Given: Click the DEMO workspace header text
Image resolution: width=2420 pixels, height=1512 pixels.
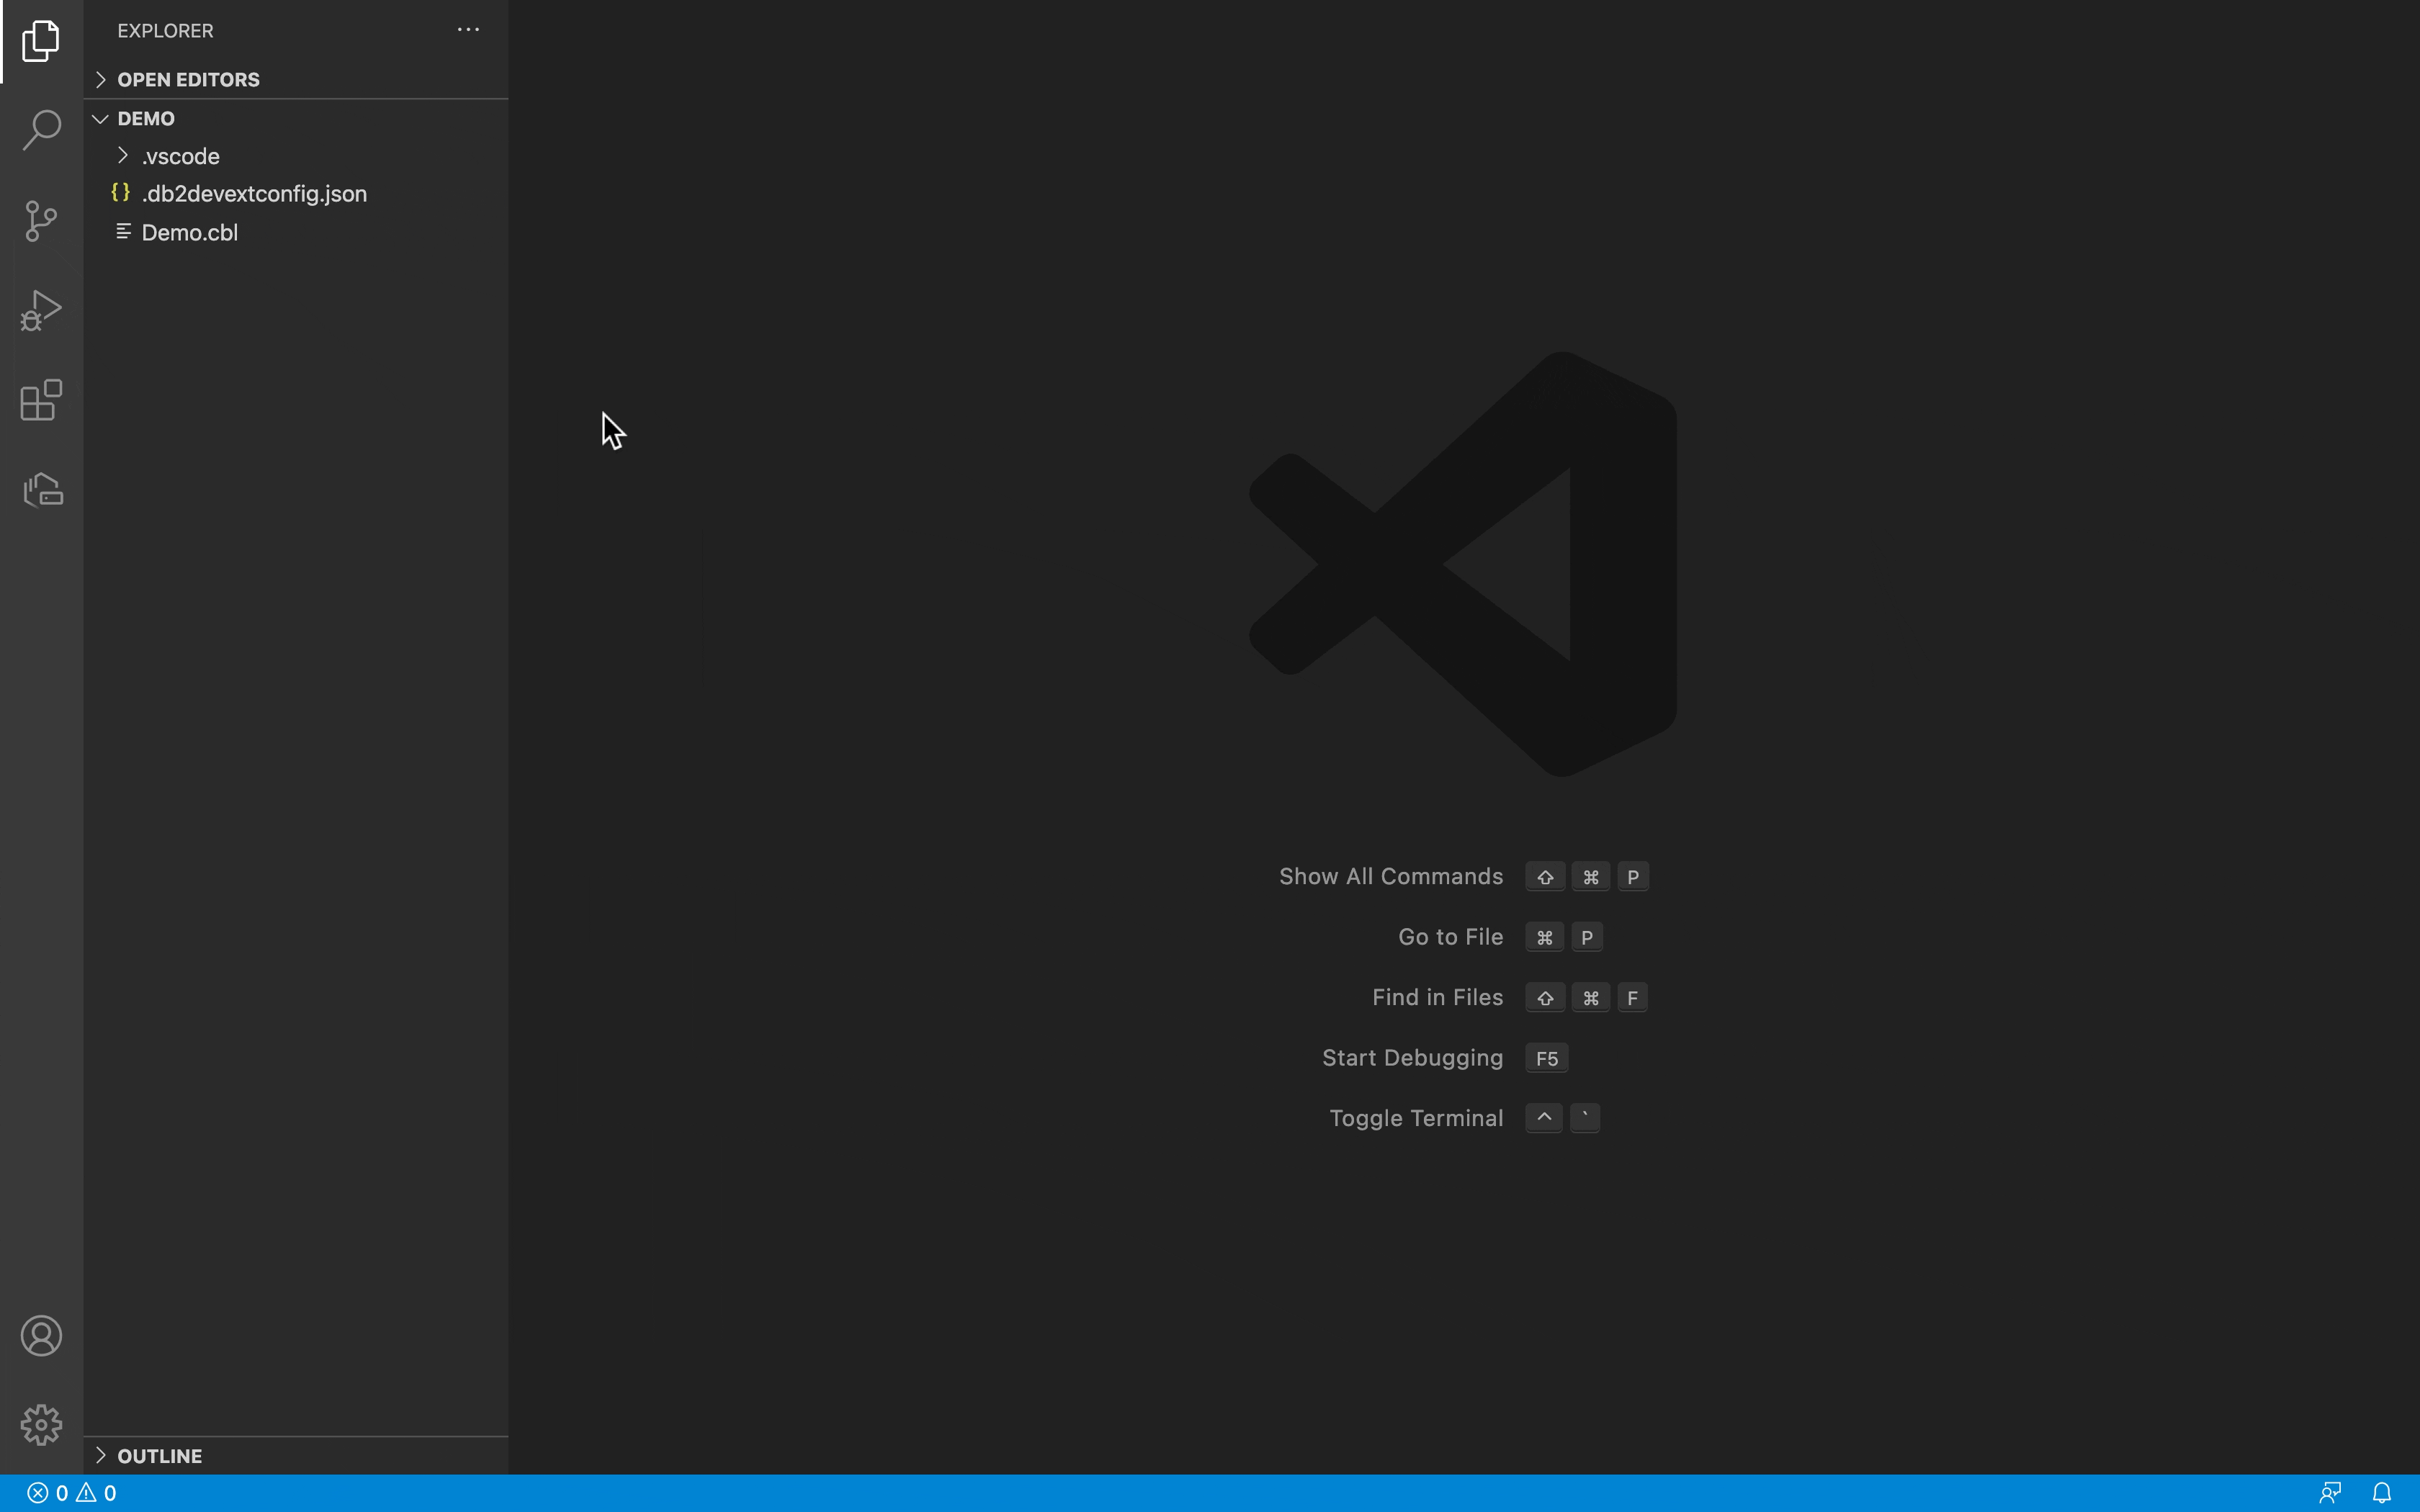Looking at the screenshot, I should coord(146,118).
